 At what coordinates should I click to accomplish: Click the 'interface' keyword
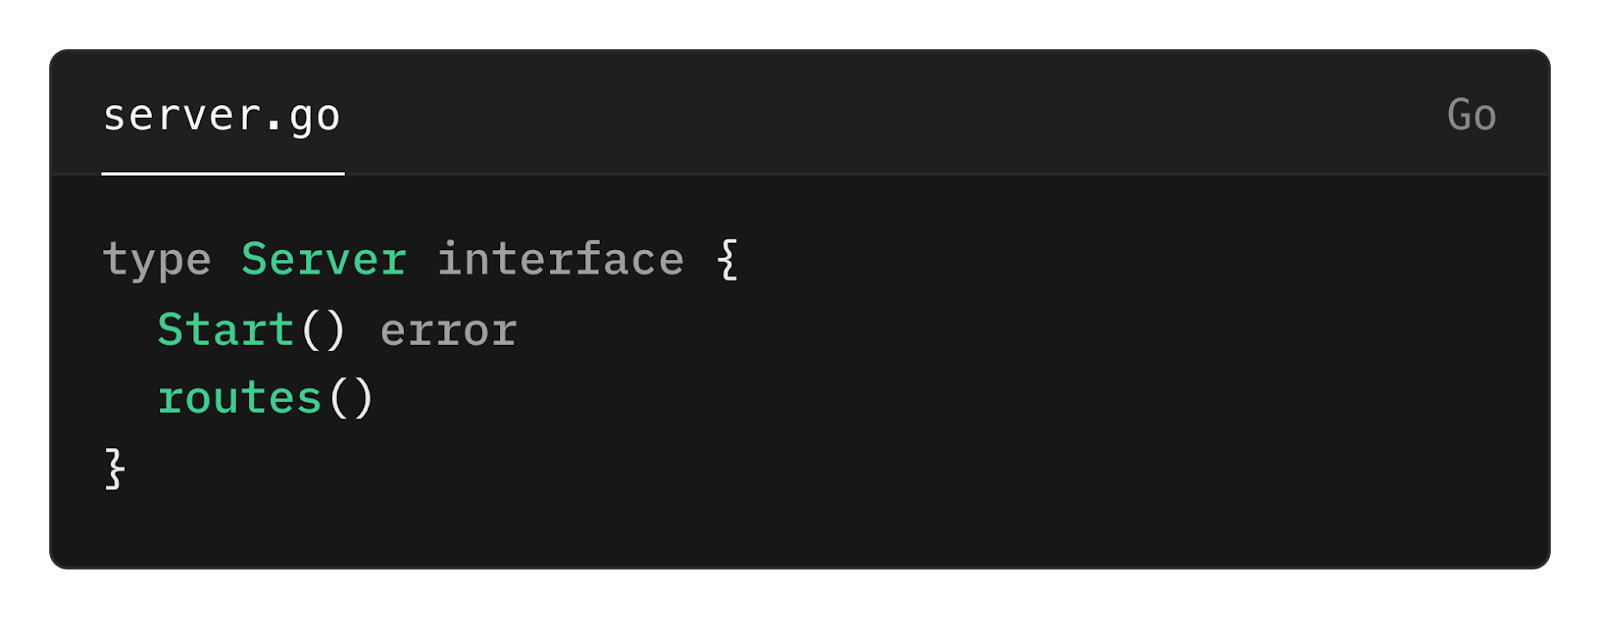560,260
